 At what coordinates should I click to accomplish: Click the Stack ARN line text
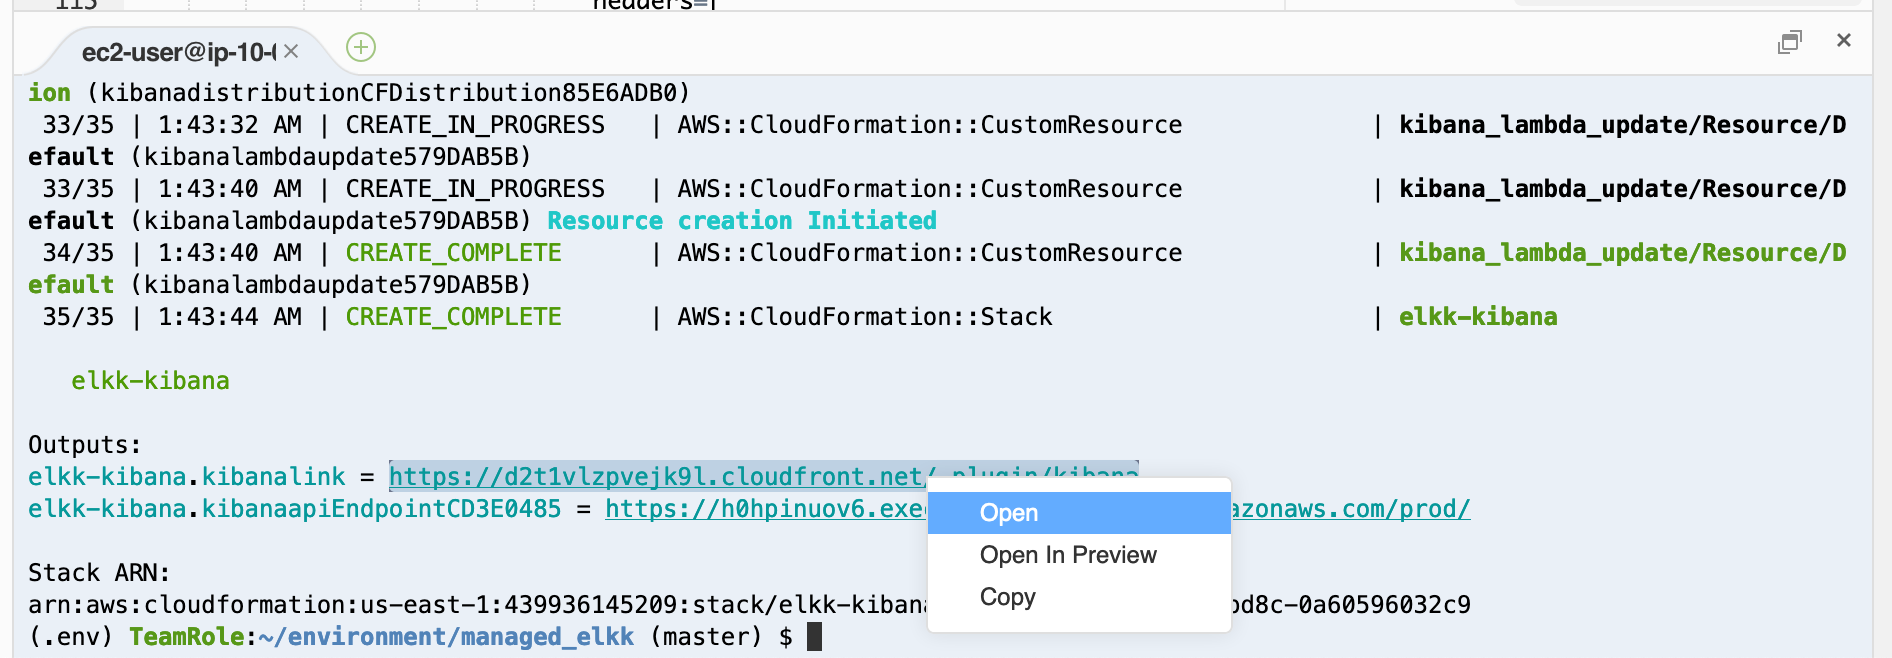point(99,573)
